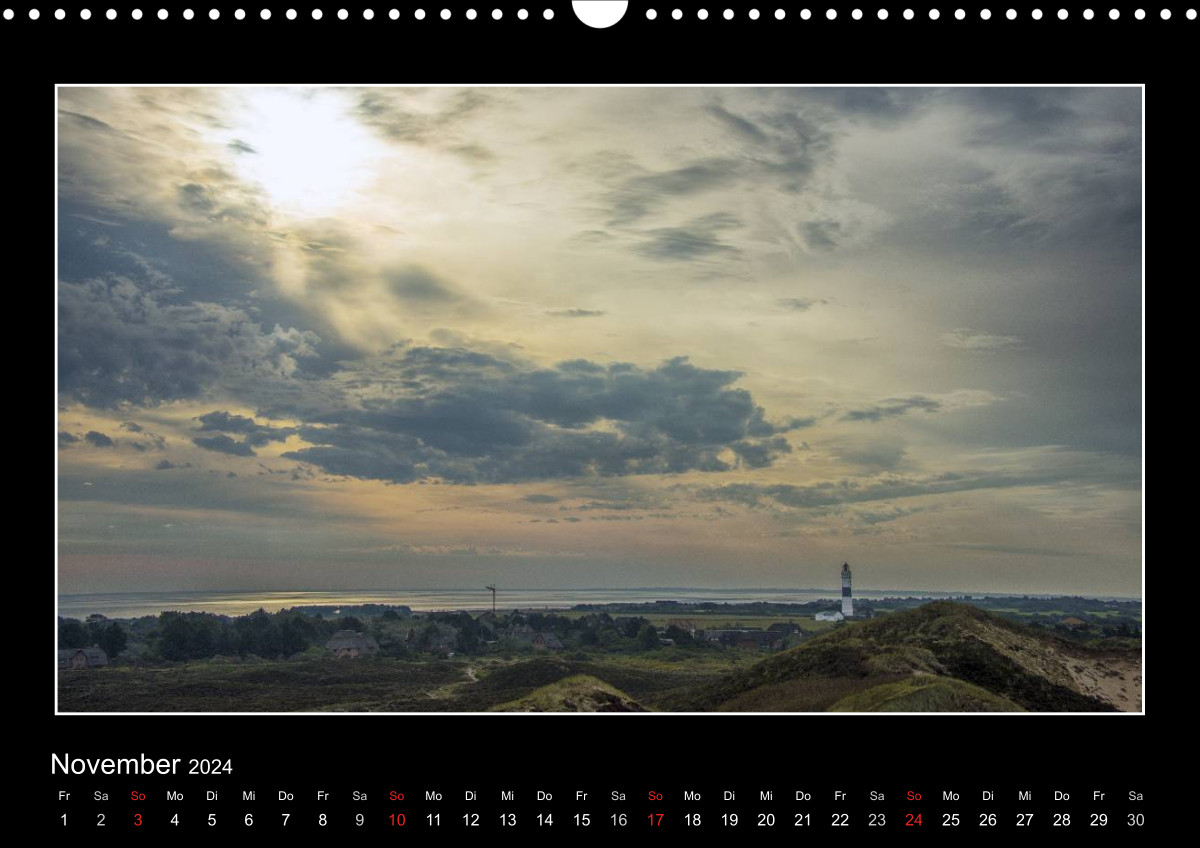Open the lighthouse landscape photo
This screenshot has width=1200, height=848.
[x=600, y=399]
